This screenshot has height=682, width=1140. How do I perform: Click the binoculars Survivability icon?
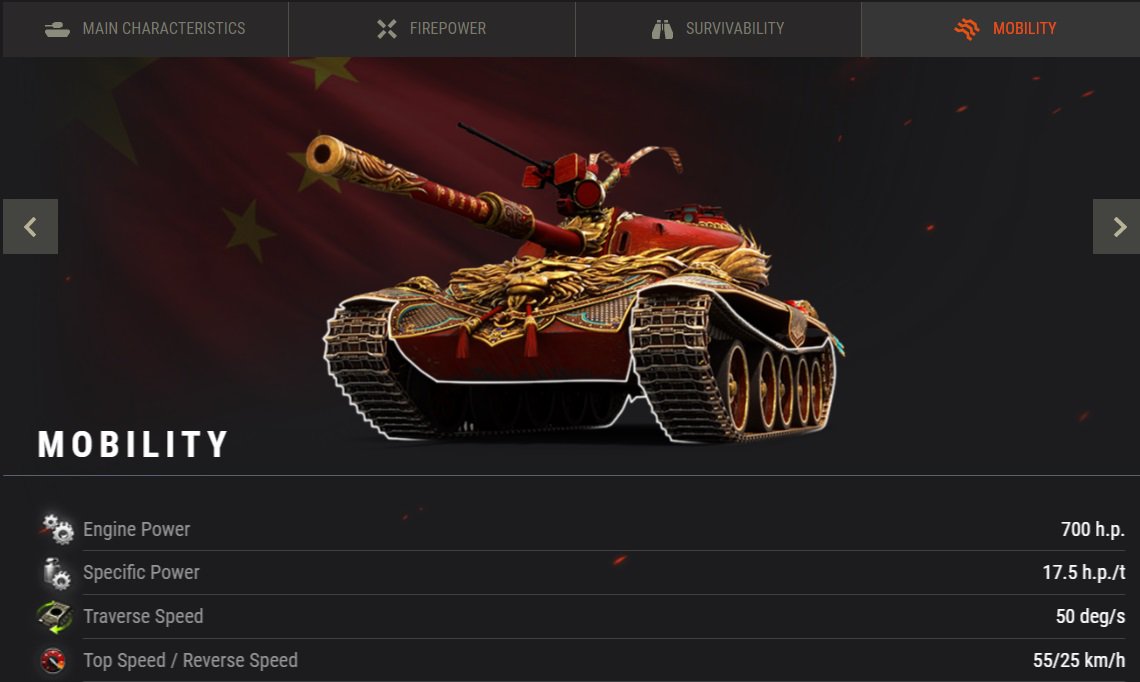click(662, 29)
